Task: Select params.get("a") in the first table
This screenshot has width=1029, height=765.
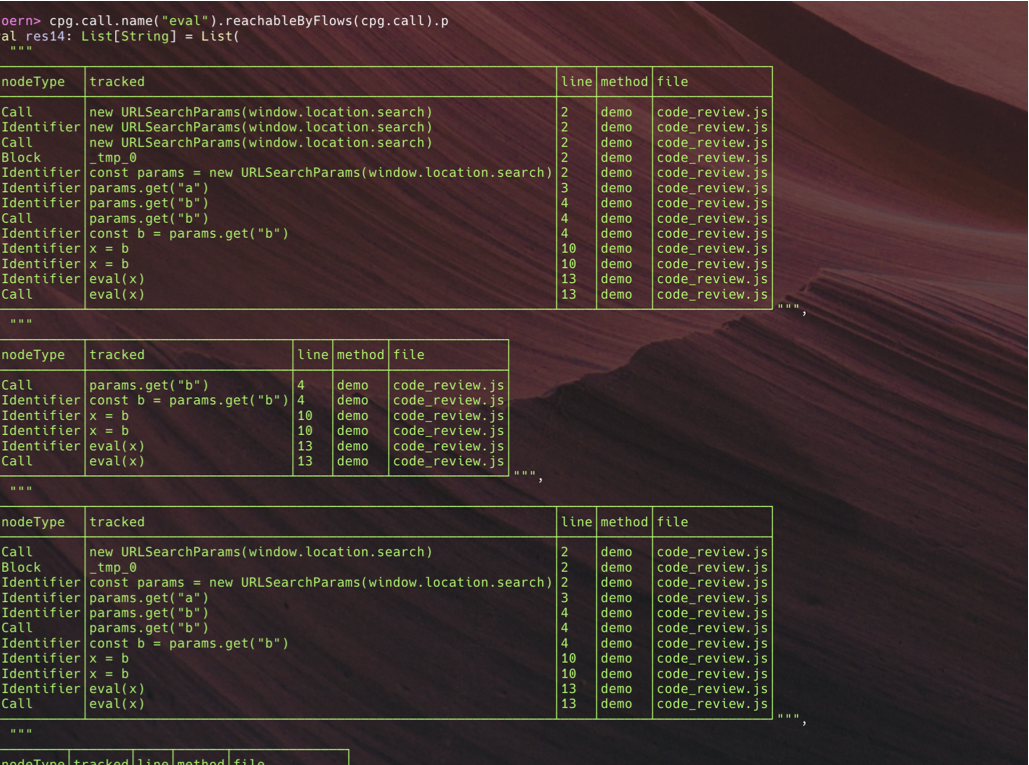Action: [149, 188]
